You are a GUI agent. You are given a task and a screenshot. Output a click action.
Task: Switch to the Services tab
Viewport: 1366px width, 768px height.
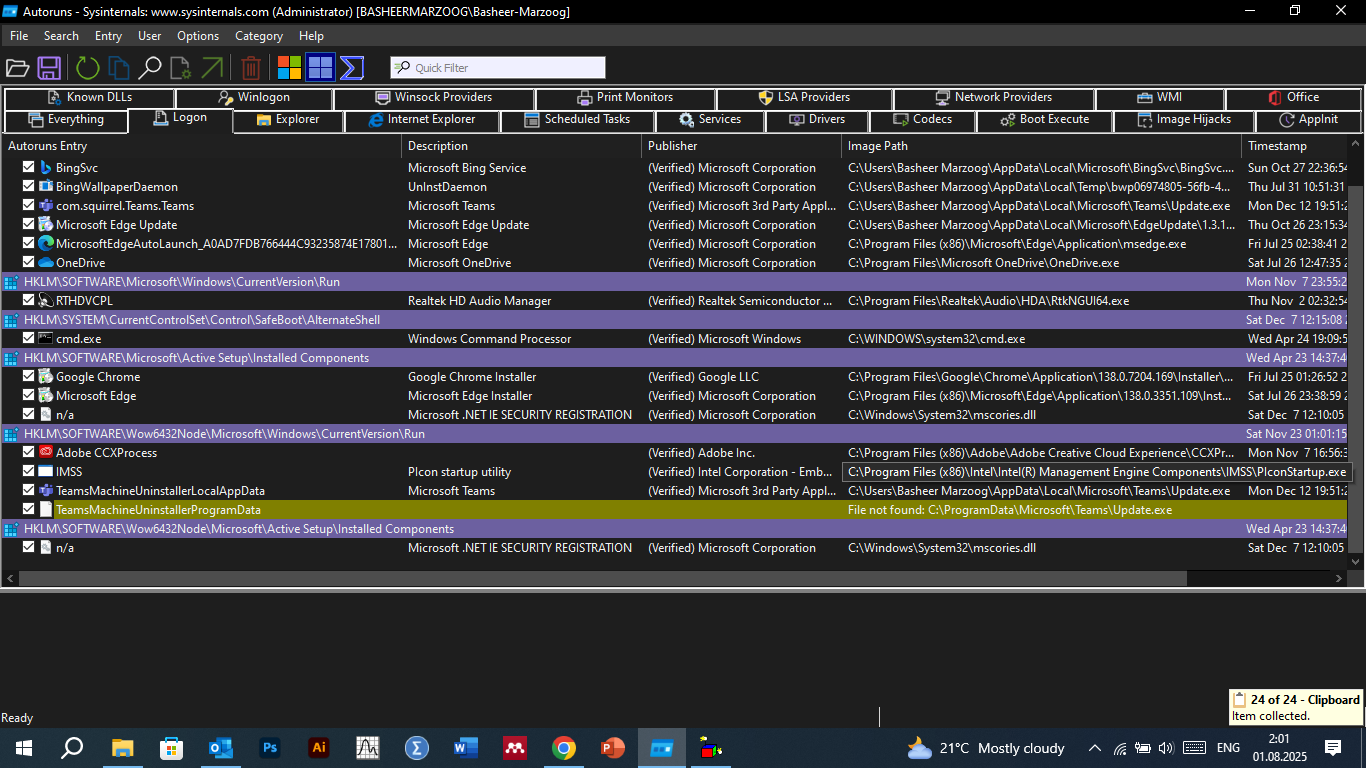coord(710,119)
